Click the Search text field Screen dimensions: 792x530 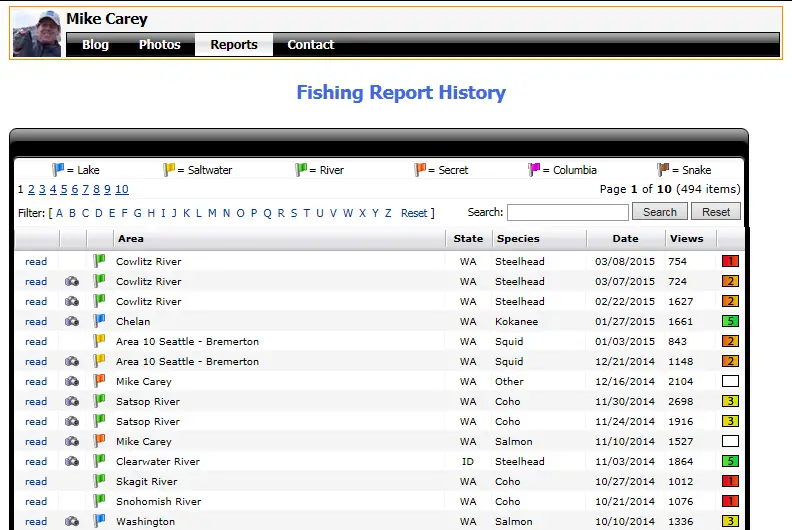click(567, 212)
